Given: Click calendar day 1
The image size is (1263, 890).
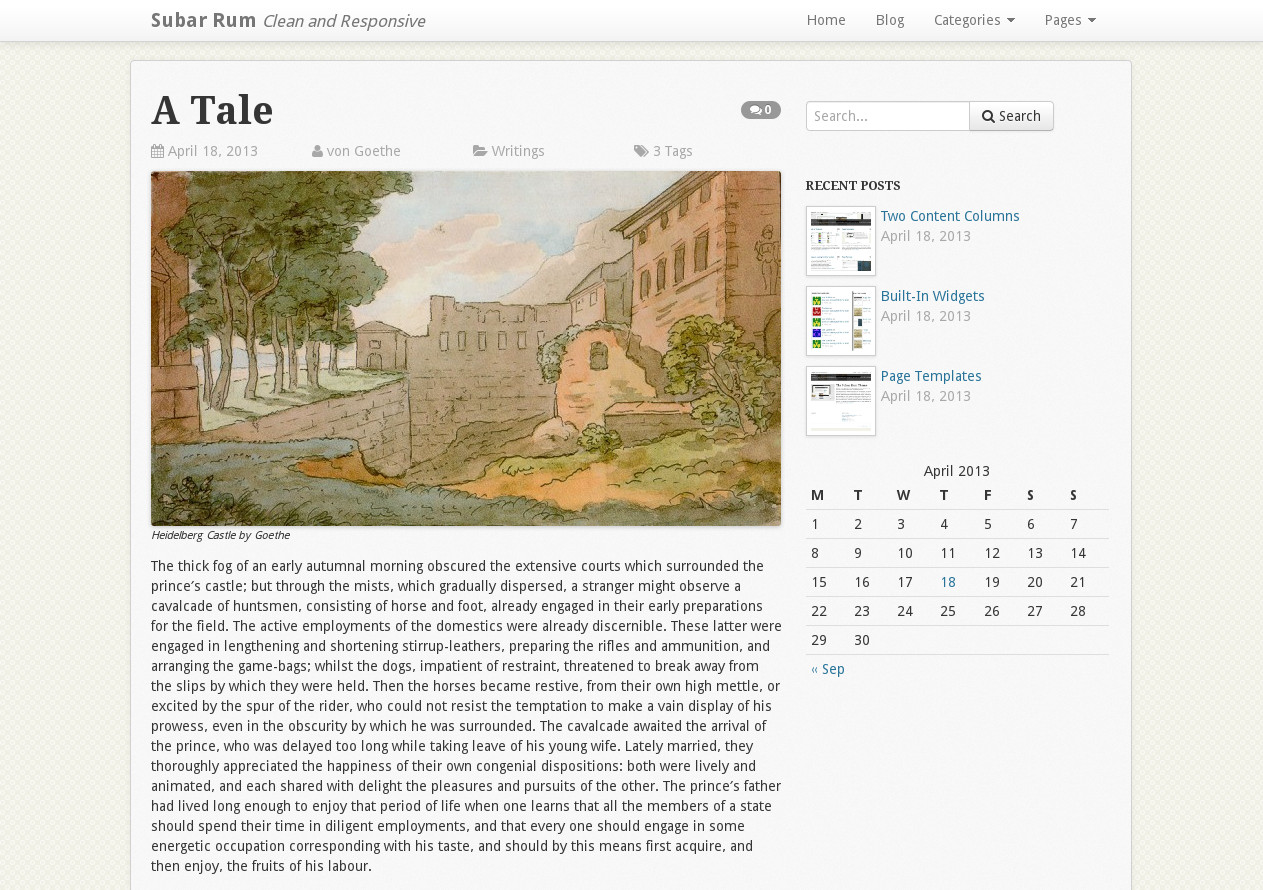Looking at the screenshot, I should click(x=815, y=524).
